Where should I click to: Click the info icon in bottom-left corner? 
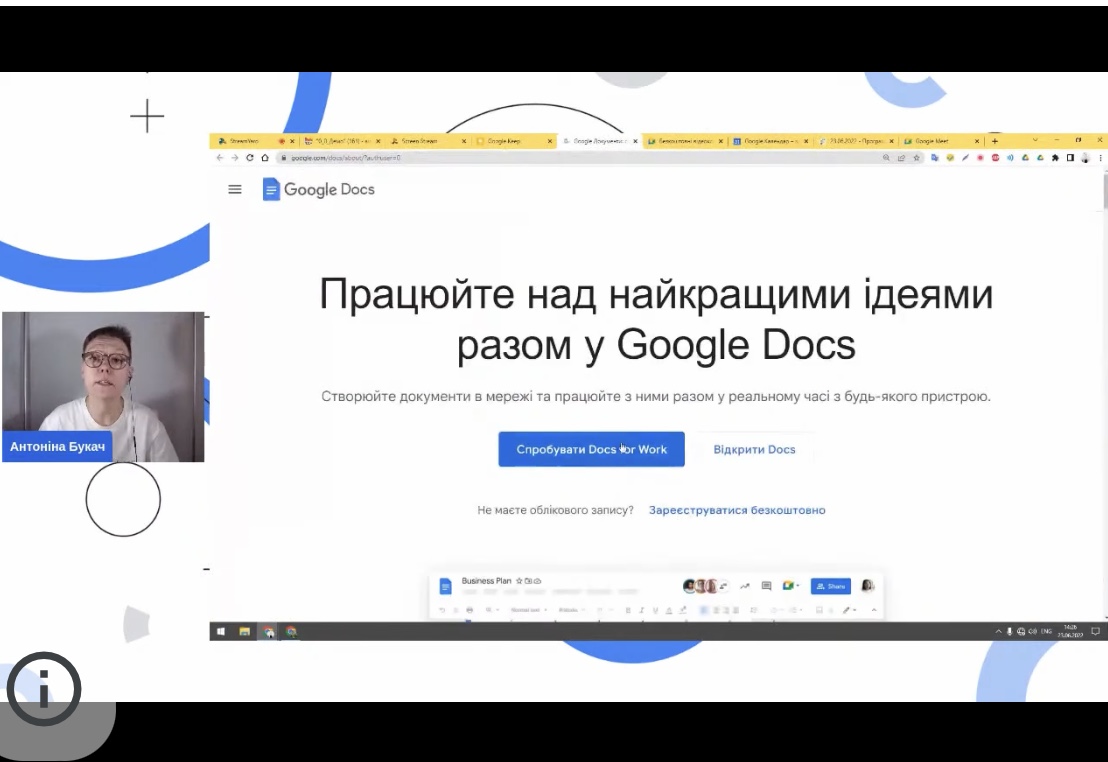coord(44,688)
